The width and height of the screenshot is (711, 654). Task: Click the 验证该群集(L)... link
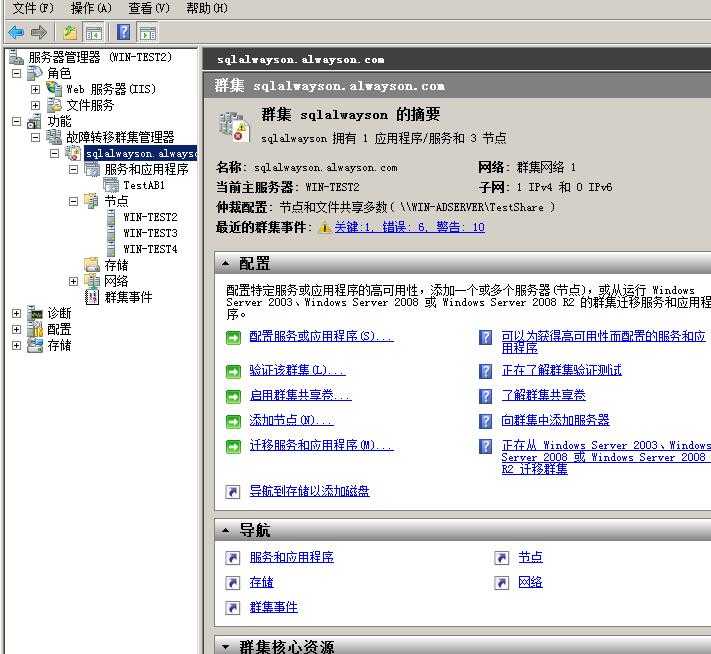pos(297,371)
